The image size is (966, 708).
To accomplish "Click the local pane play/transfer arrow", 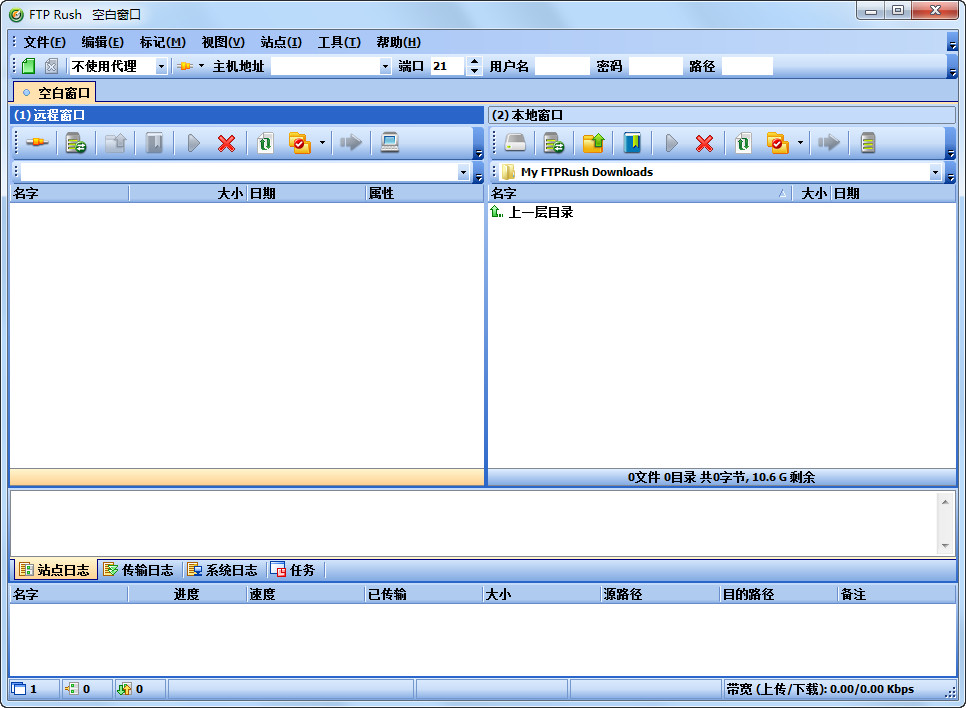I will click(x=672, y=143).
